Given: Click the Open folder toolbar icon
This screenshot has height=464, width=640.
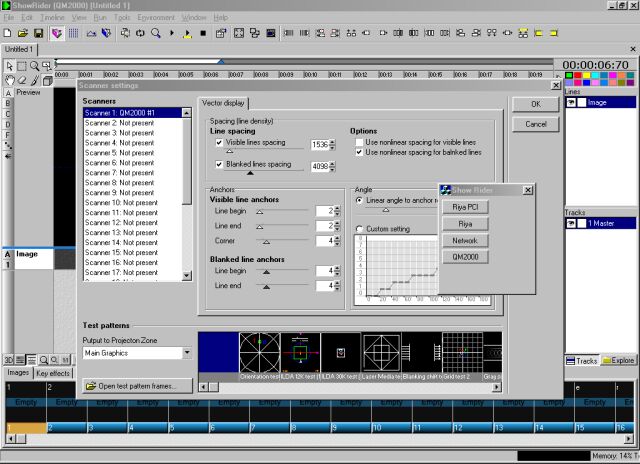Looking at the screenshot, I should point(22,33).
